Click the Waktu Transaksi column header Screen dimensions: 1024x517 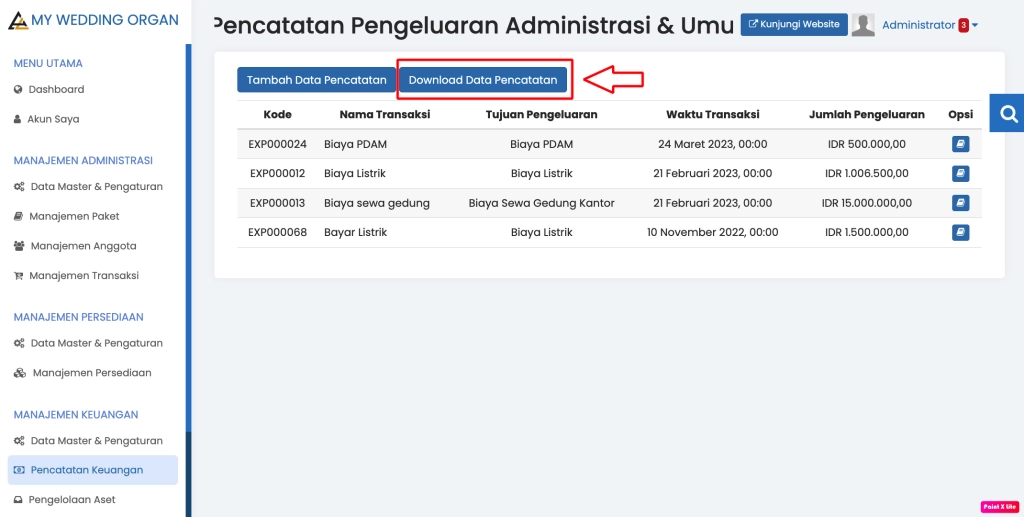[x=712, y=114]
